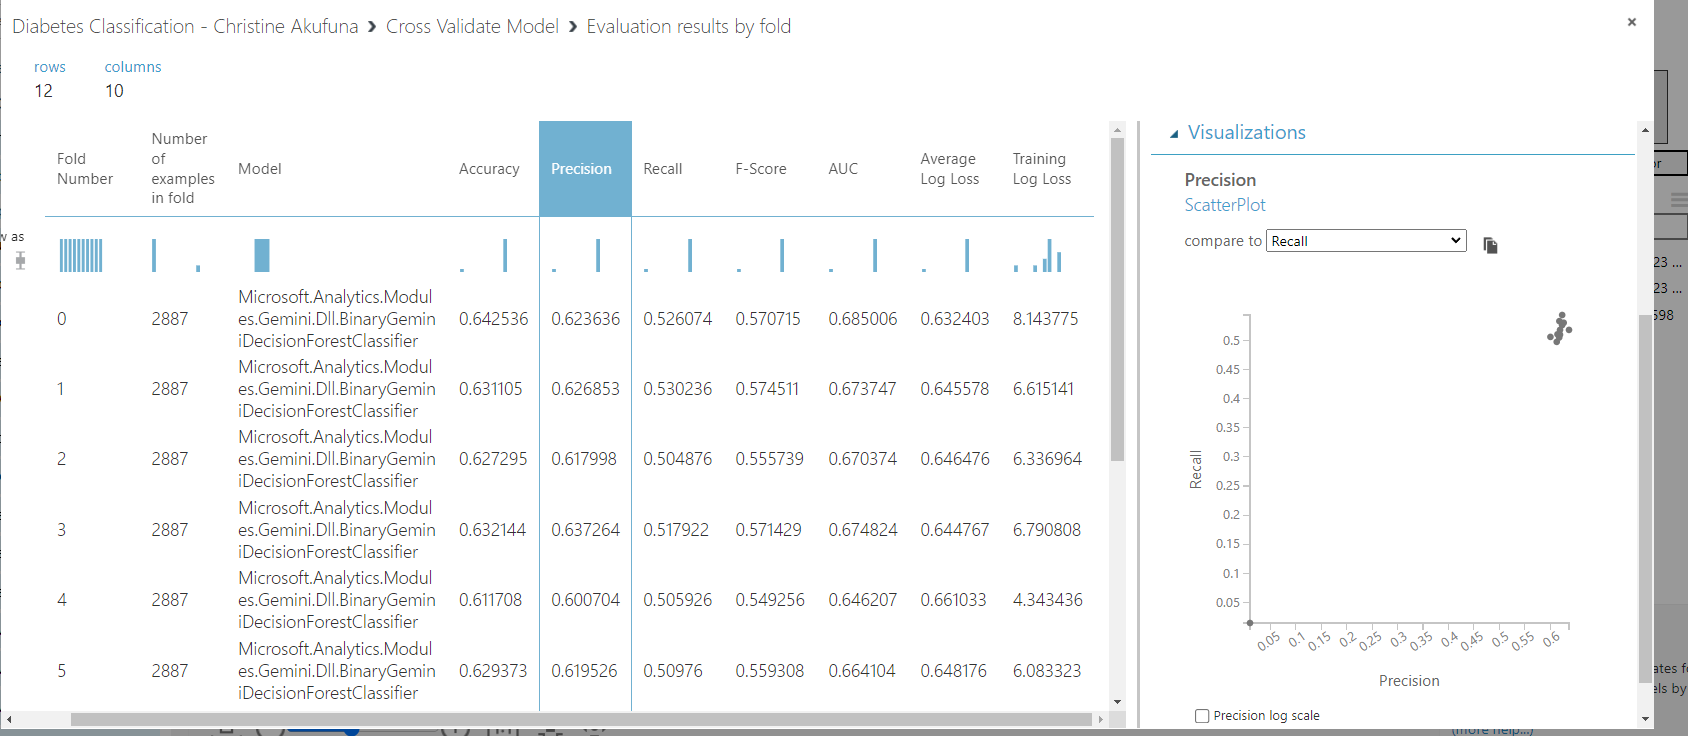1688x736 pixels.
Task: Click the Accuracy column histogram icon
Action: pyautogui.click(x=483, y=255)
